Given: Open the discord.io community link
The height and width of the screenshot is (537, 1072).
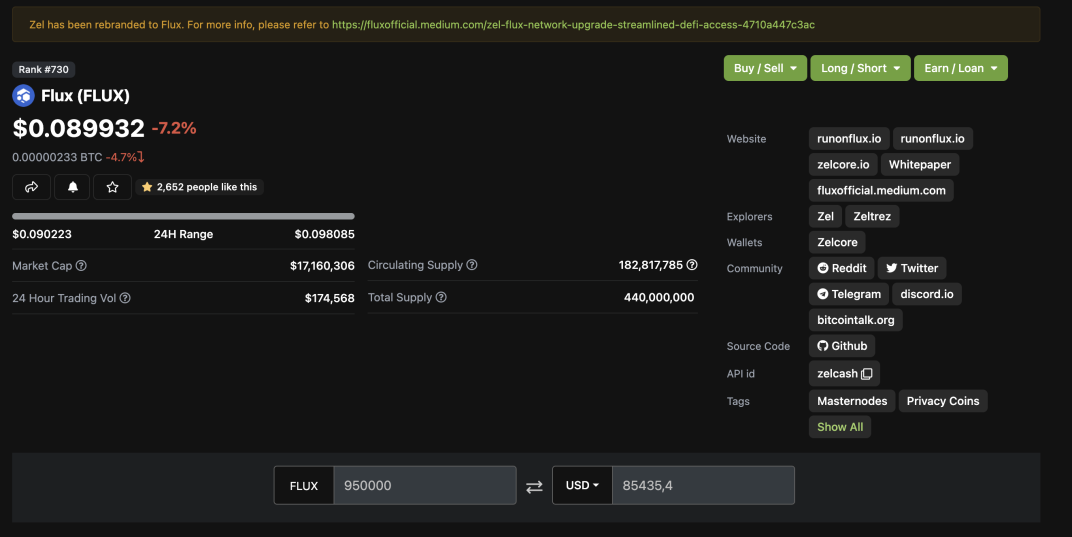Looking at the screenshot, I should tap(926, 294).
